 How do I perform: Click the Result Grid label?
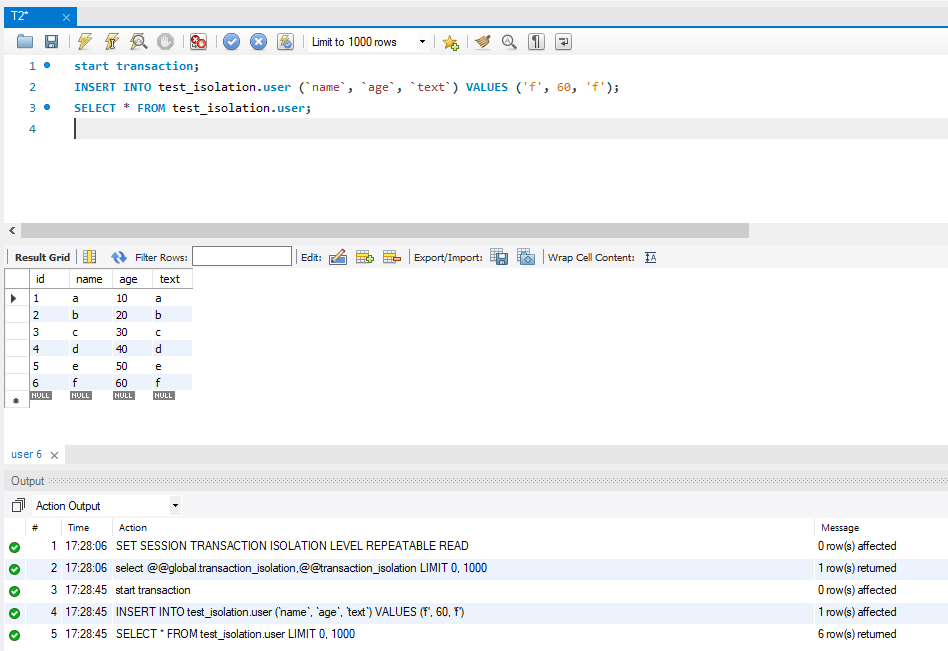42,257
